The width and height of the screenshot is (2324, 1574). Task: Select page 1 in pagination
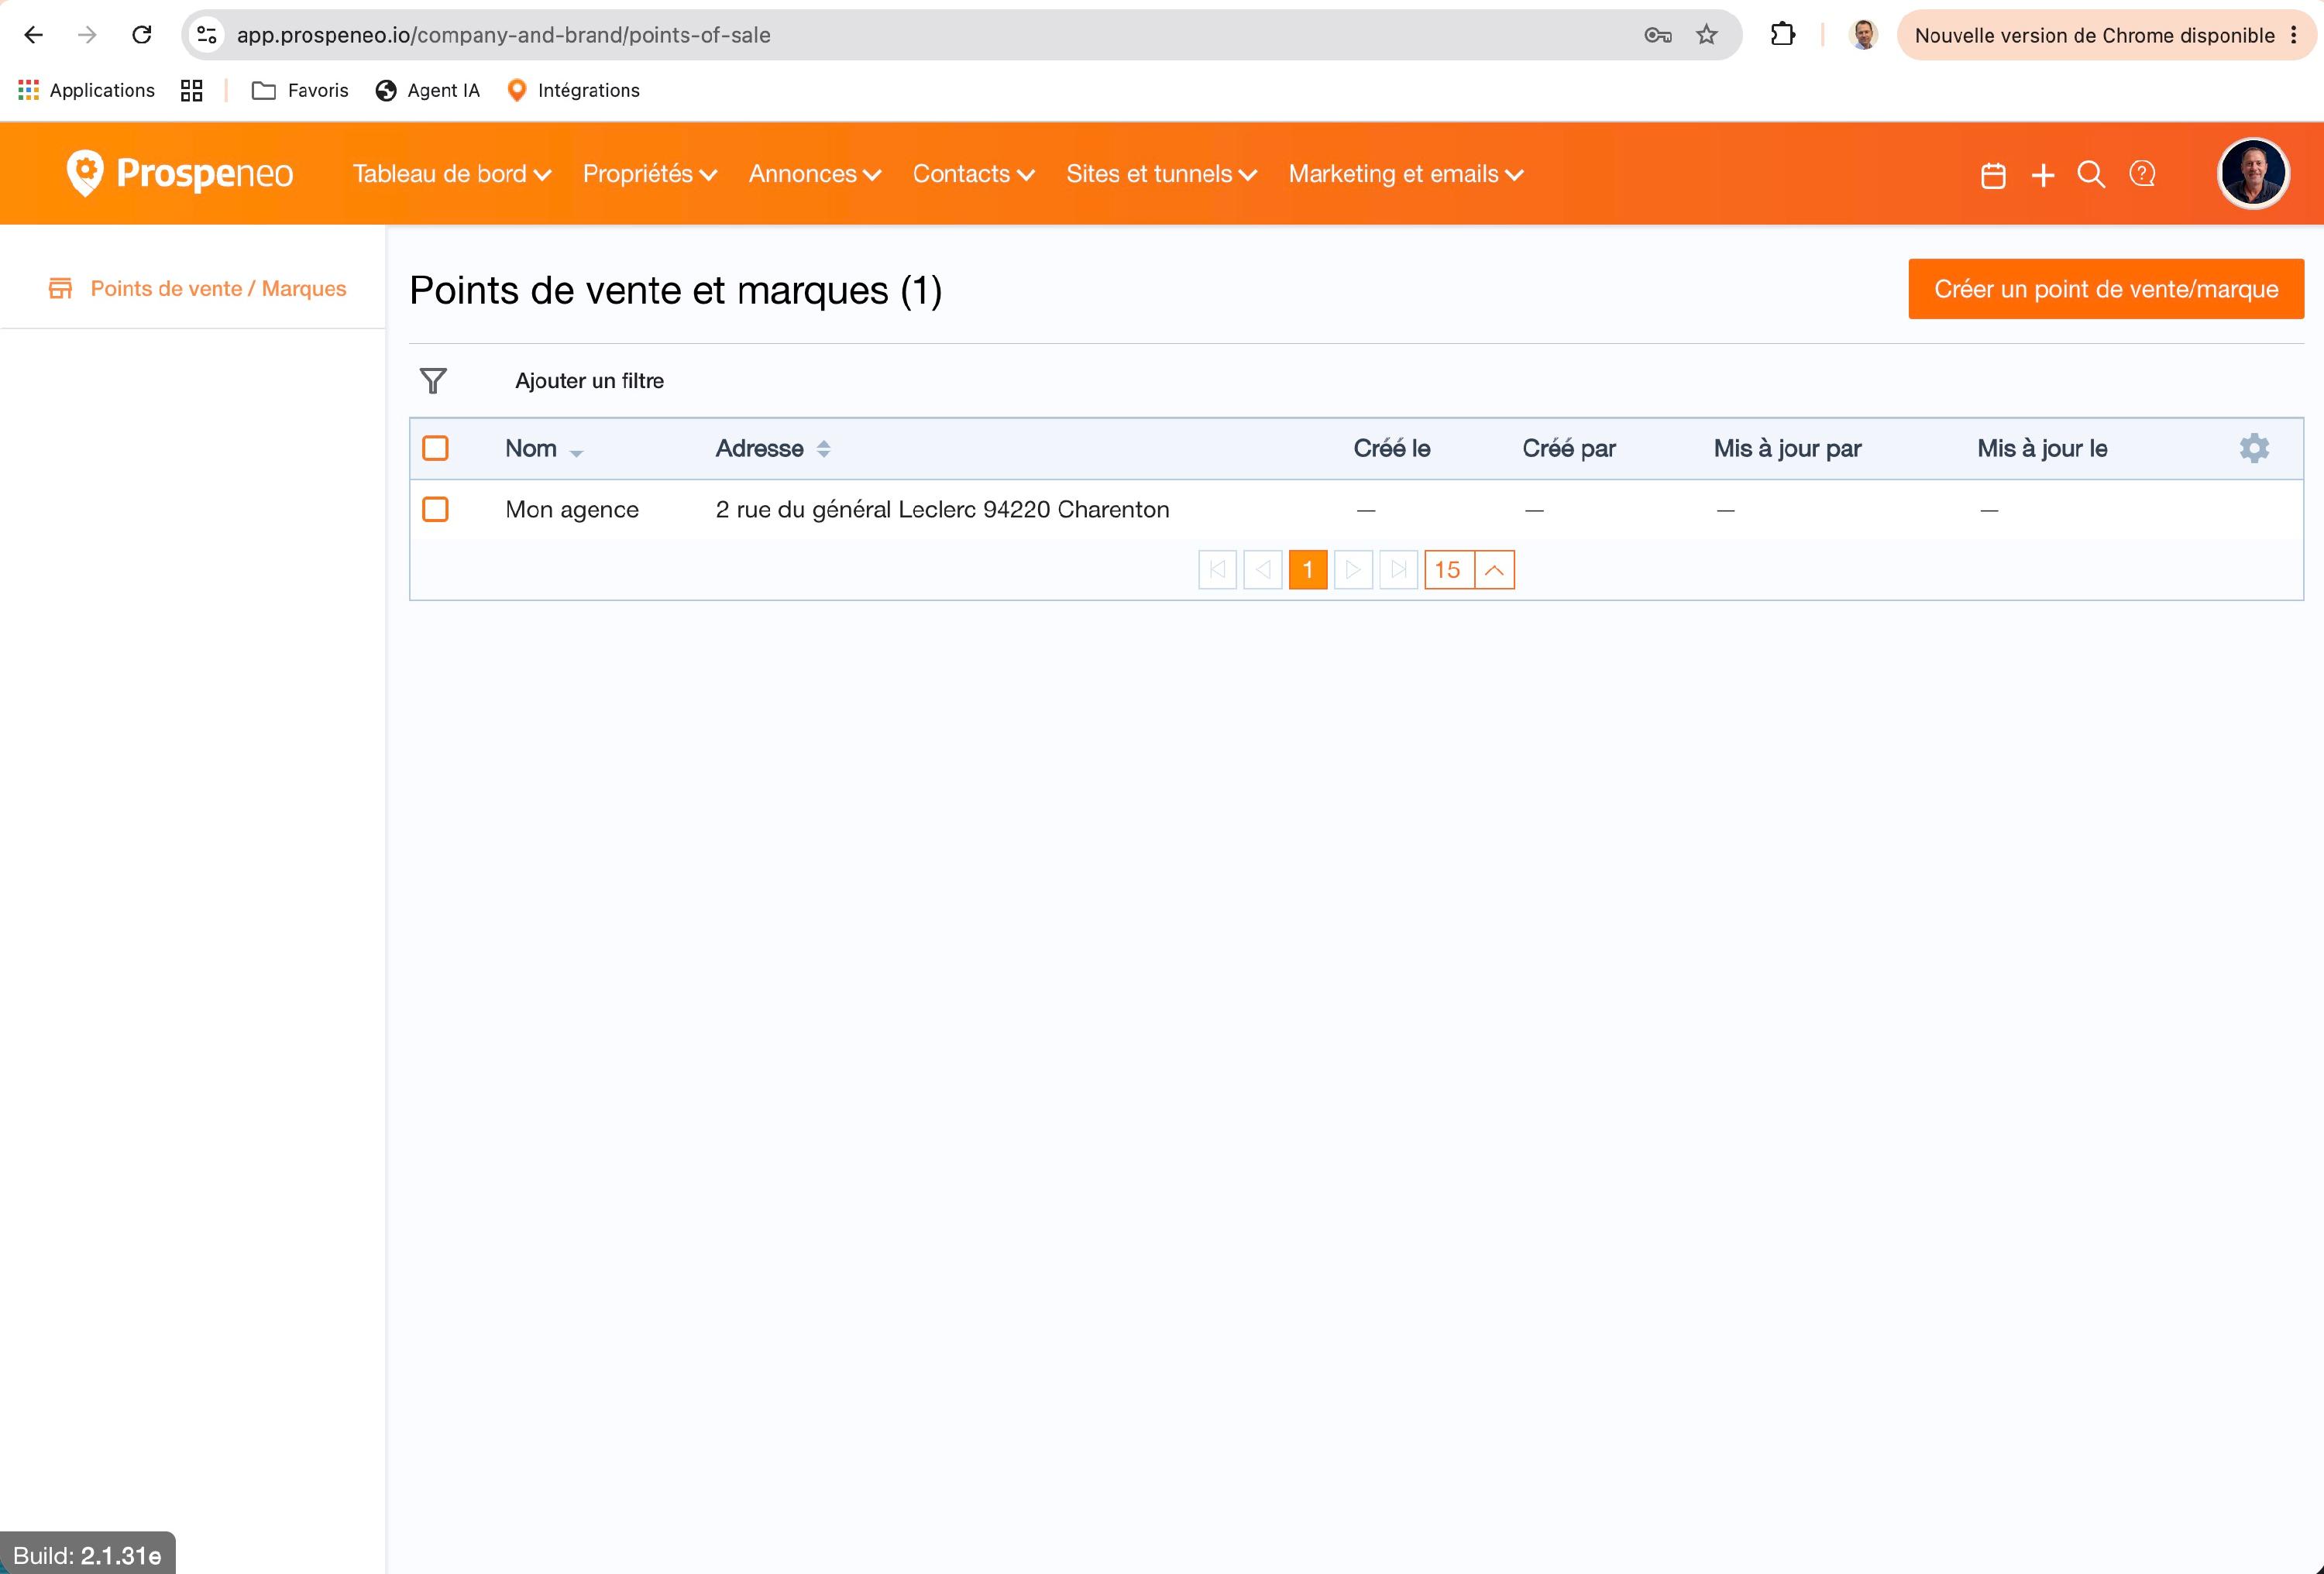tap(1308, 570)
